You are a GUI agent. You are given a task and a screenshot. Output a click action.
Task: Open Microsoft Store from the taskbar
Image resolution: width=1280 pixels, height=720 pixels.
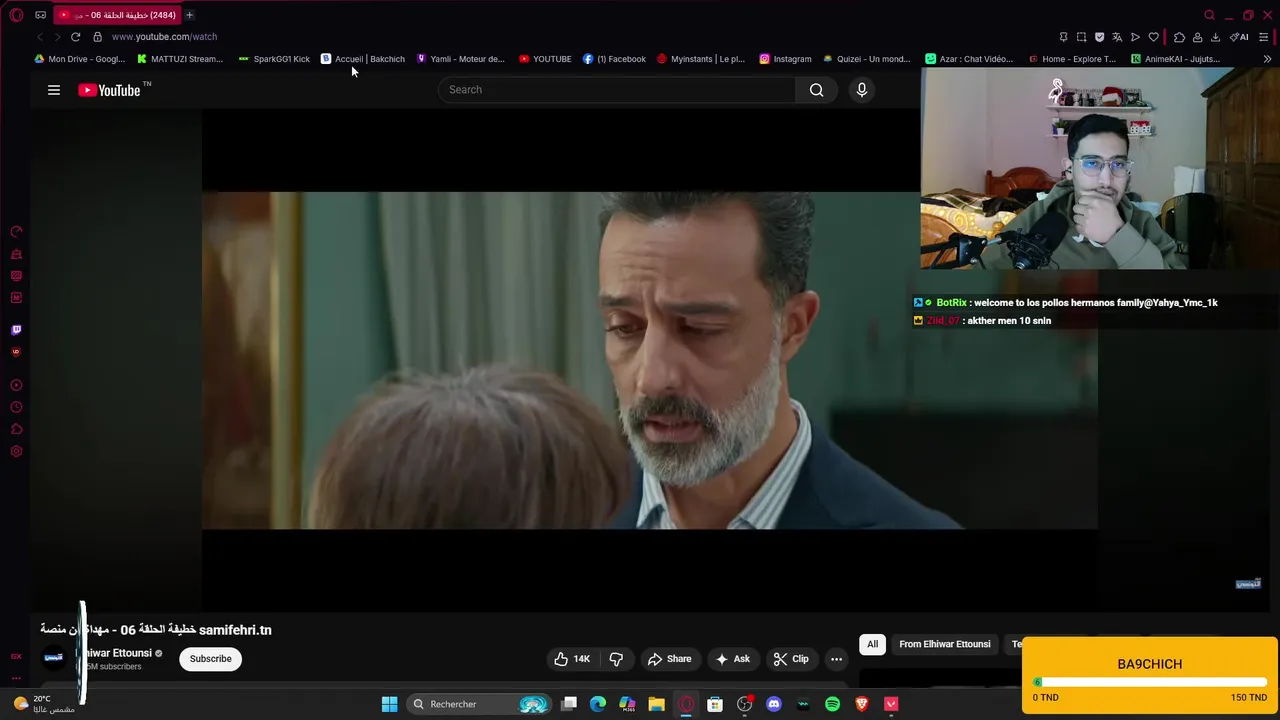pyautogui.click(x=715, y=704)
